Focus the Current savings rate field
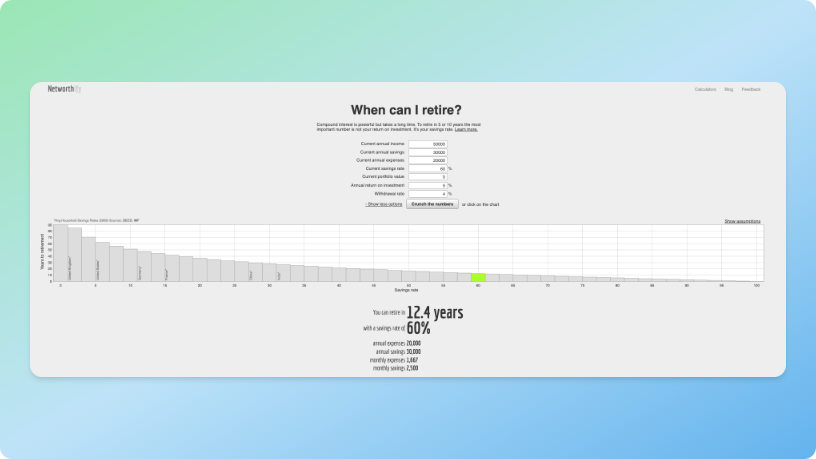The width and height of the screenshot is (816, 459). coord(428,169)
